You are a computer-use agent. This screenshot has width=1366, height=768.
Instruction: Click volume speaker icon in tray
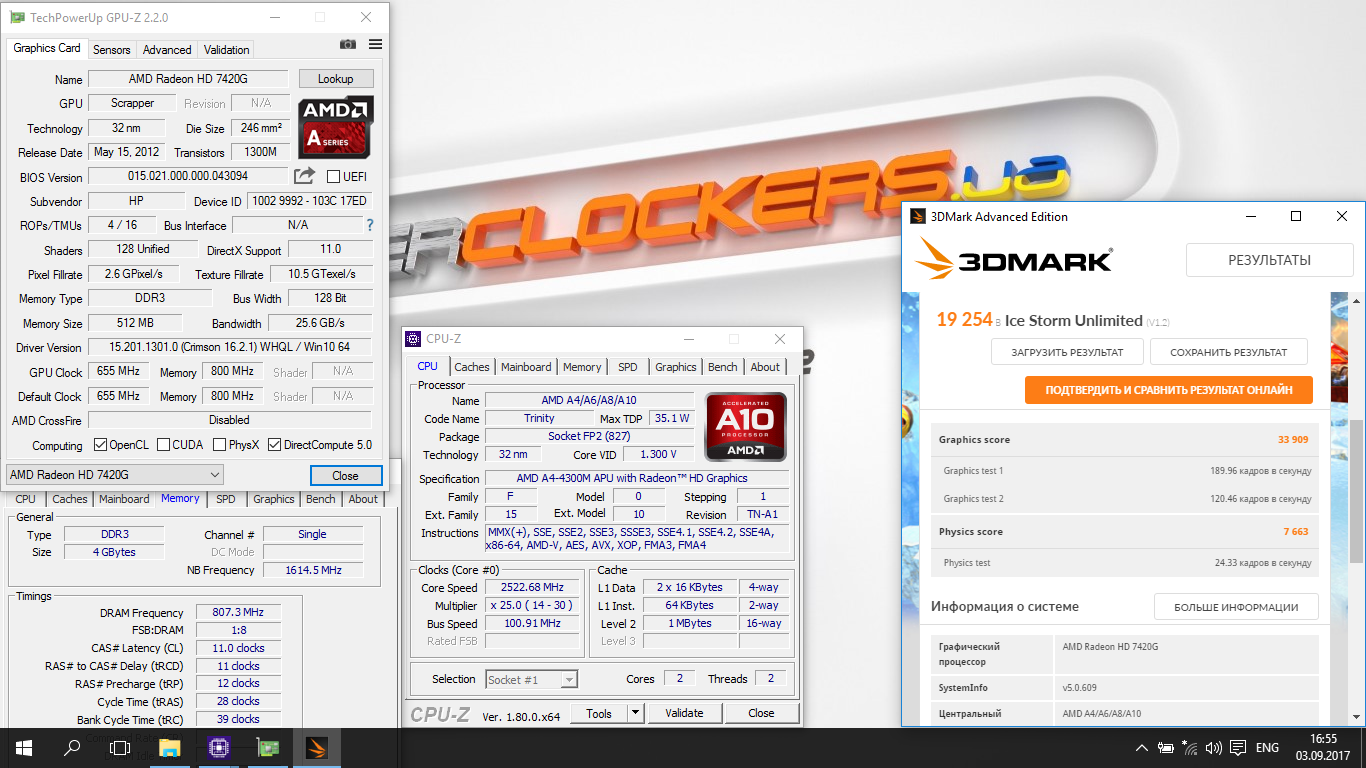[1214, 748]
